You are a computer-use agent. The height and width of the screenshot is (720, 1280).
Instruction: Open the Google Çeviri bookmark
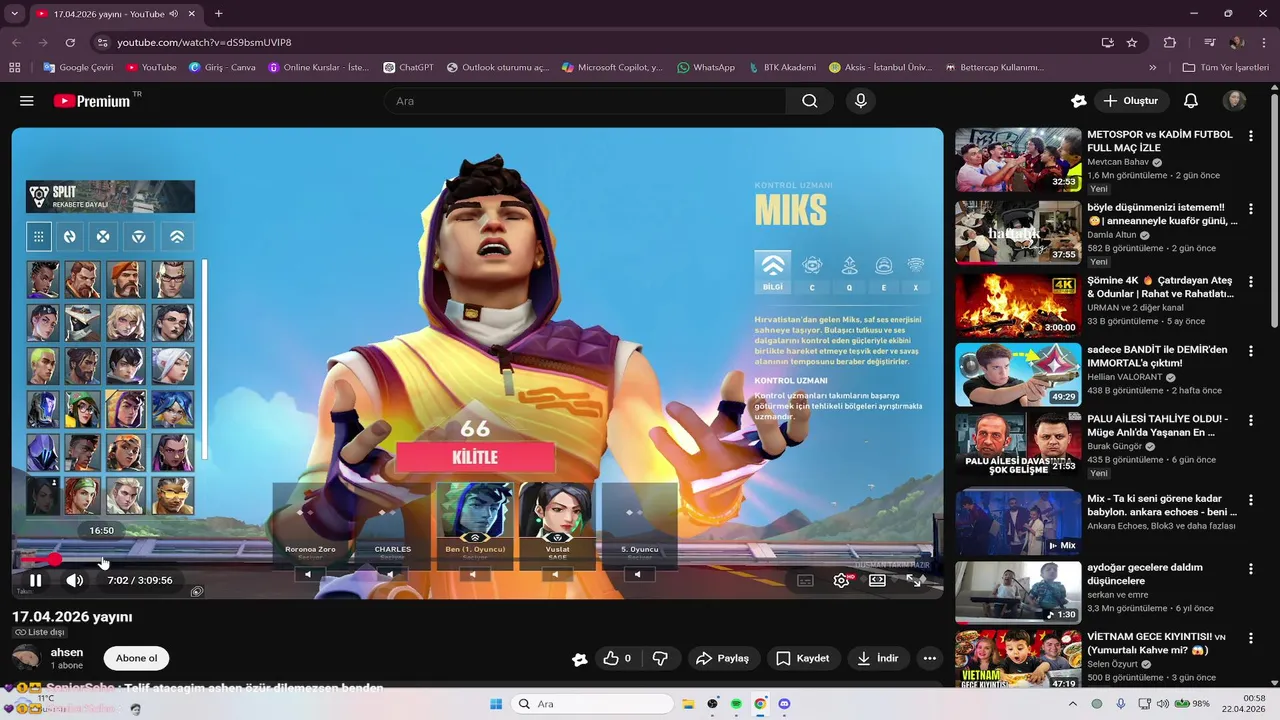(78, 68)
